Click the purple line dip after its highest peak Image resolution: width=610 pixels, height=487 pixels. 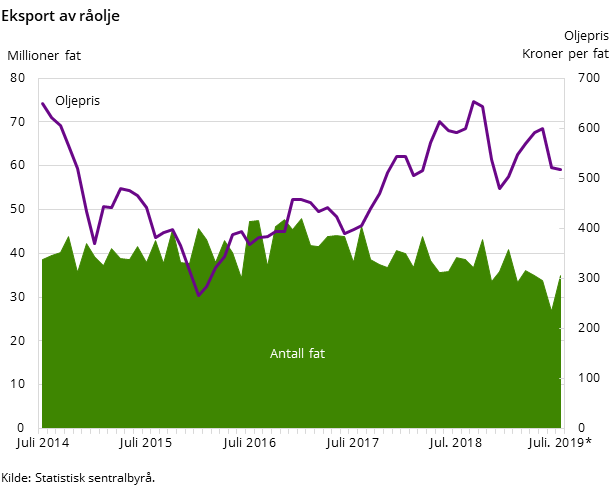(500, 188)
